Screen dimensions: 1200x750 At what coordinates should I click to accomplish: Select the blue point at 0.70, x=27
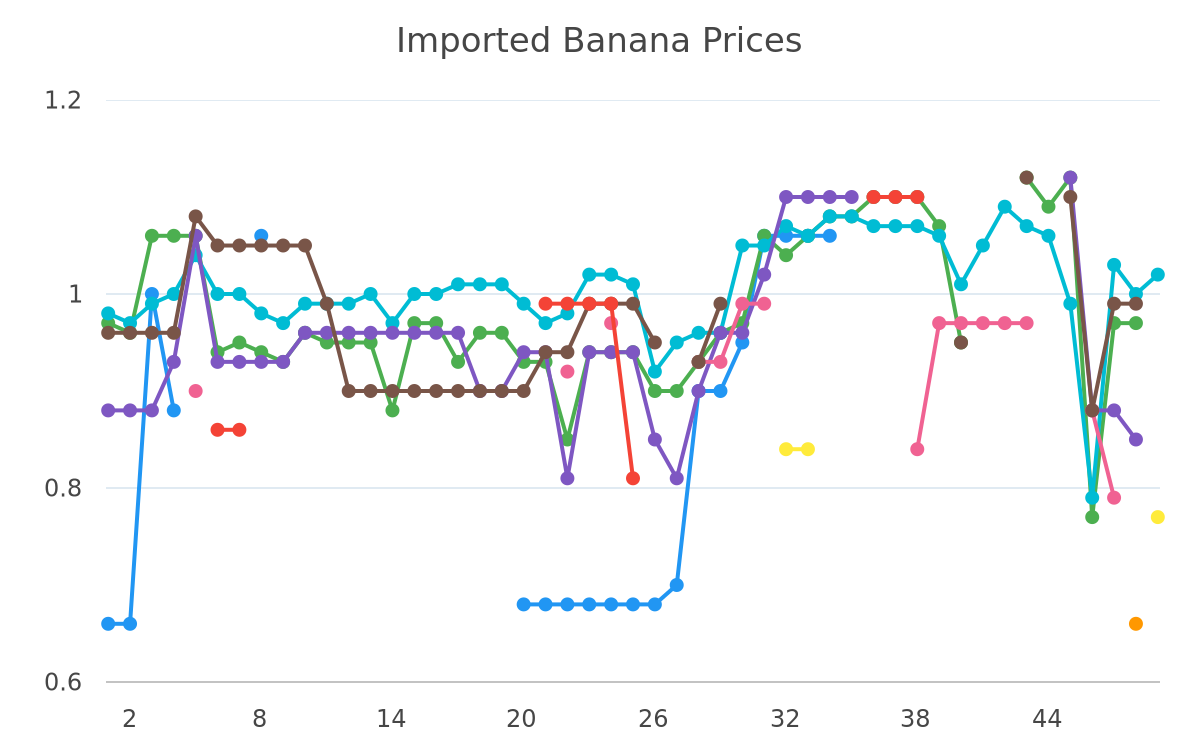pyautogui.click(x=677, y=585)
